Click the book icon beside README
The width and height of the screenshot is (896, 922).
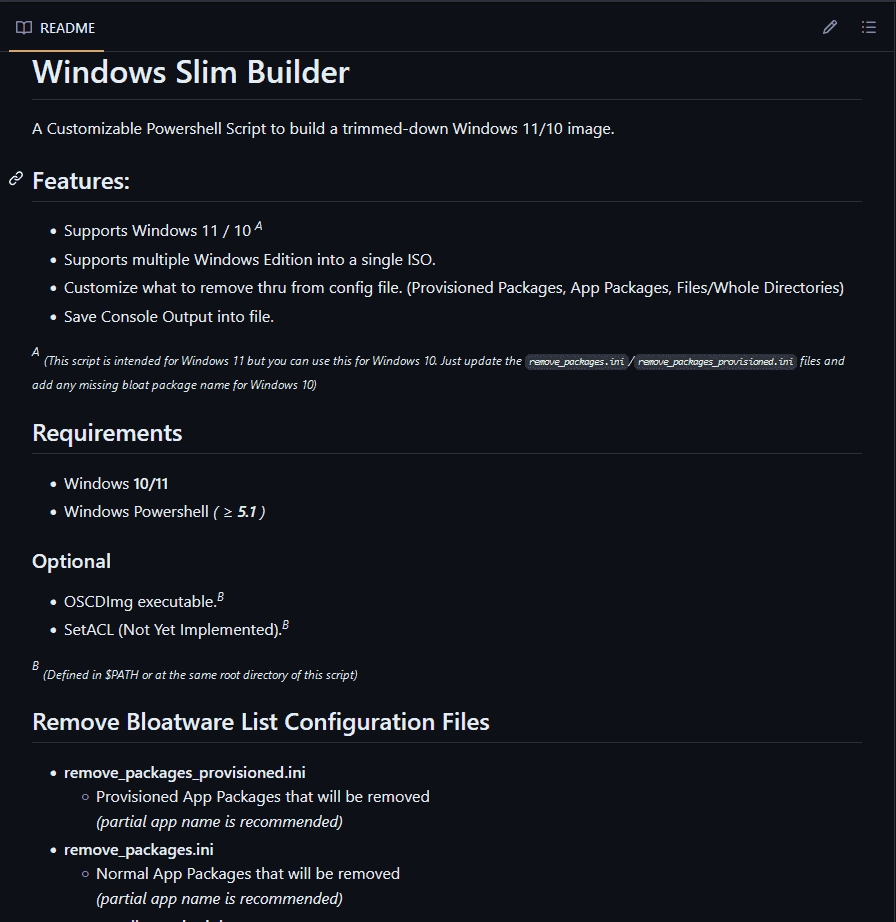(22, 28)
